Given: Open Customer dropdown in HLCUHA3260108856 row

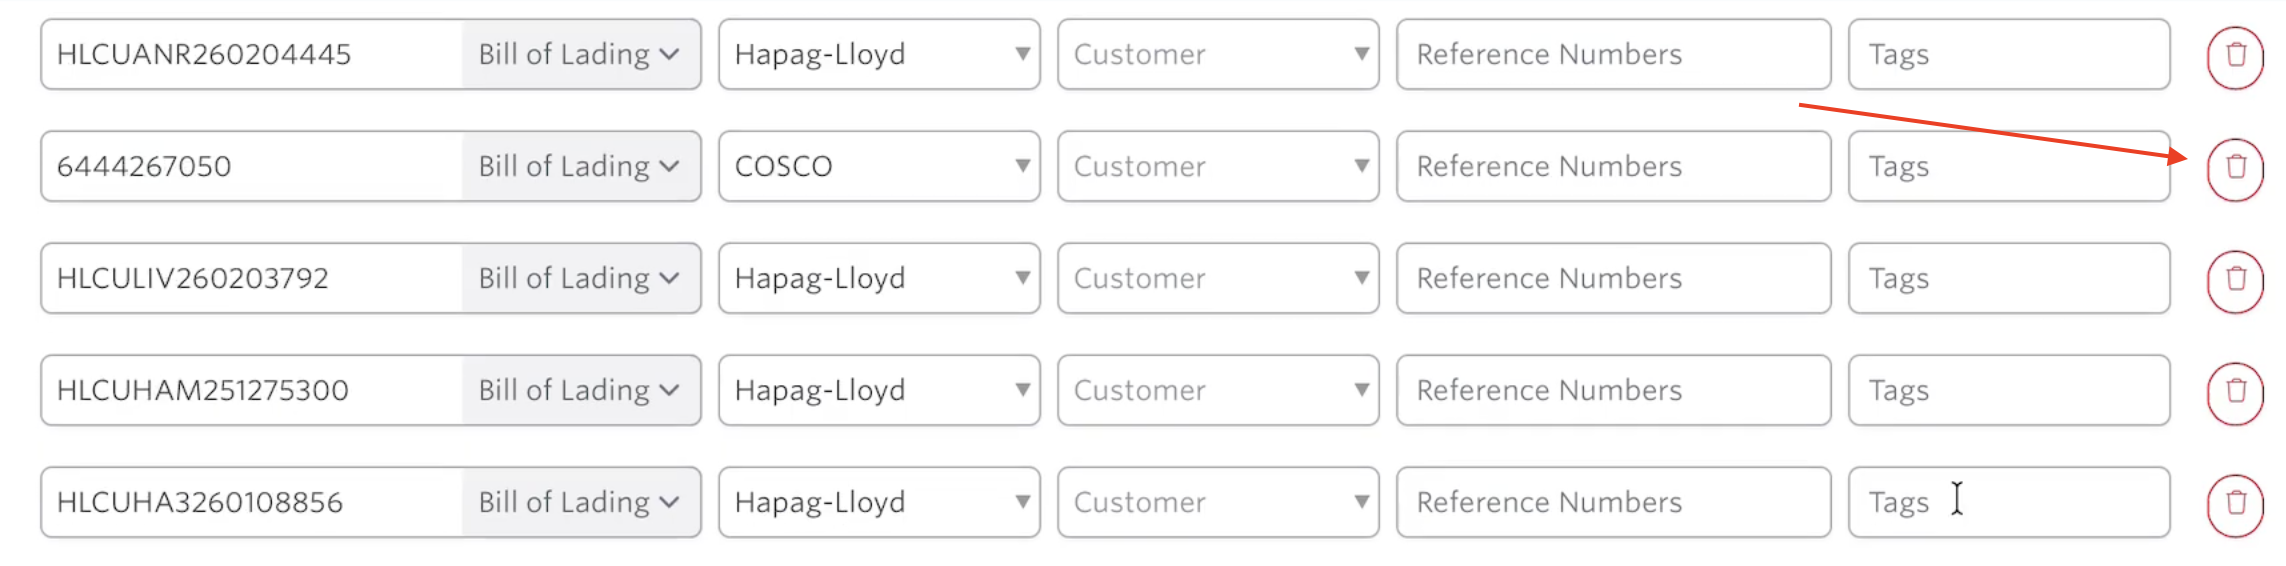Looking at the screenshot, I should point(1217,502).
